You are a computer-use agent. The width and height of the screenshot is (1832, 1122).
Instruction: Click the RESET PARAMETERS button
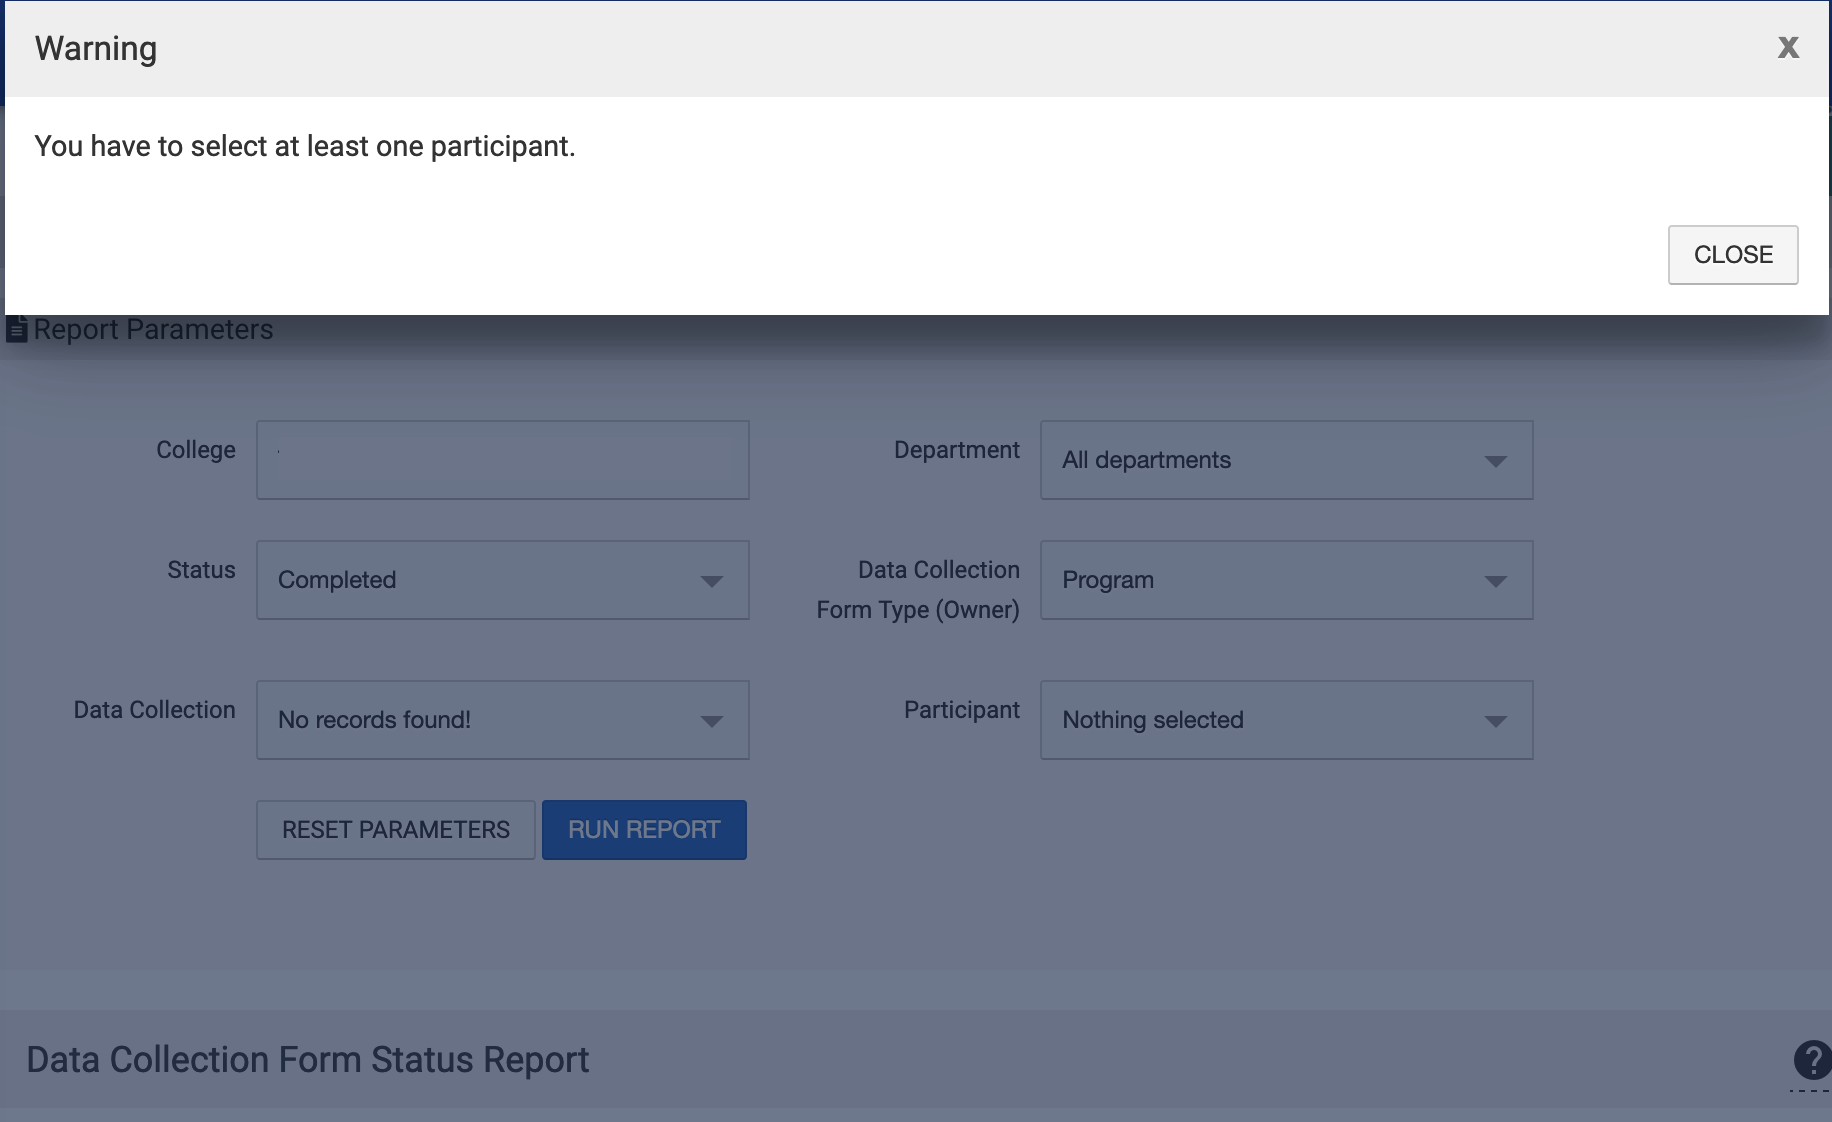pos(396,830)
